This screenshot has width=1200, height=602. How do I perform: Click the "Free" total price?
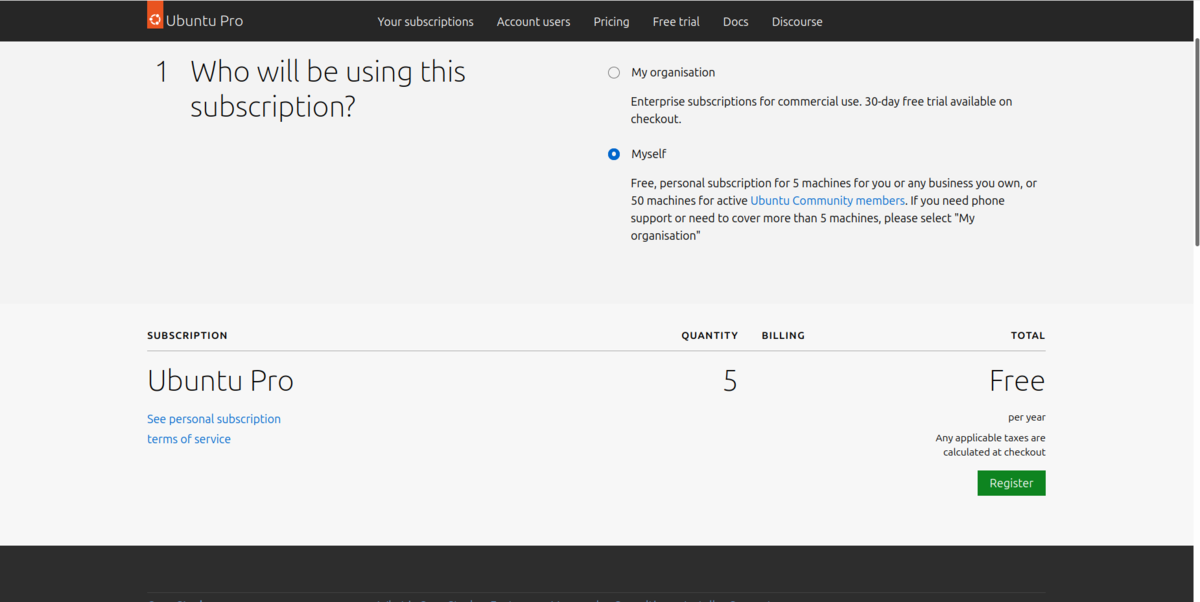1016,381
